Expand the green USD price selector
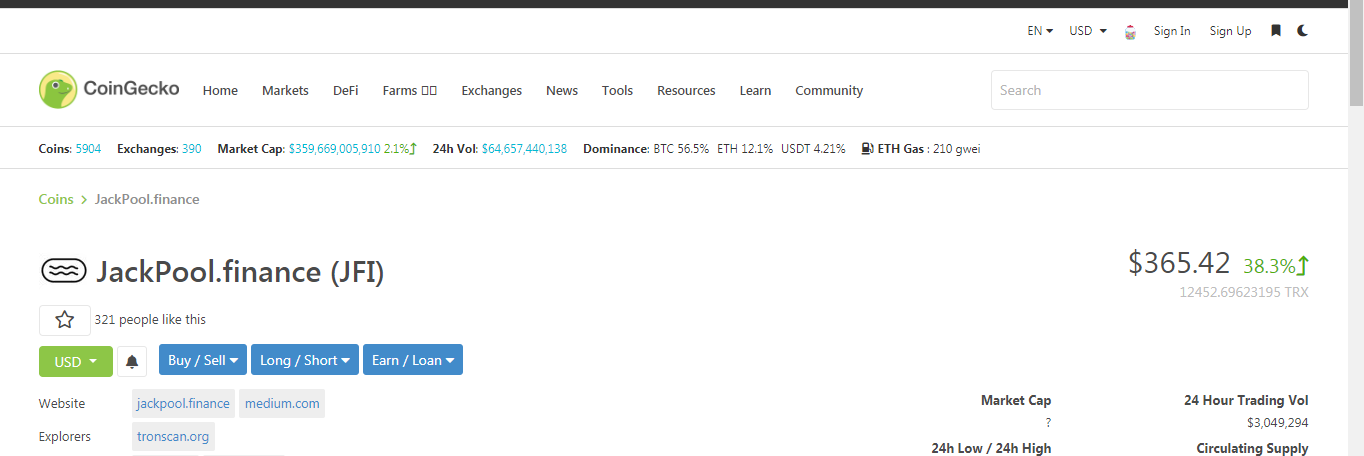 [x=76, y=361]
